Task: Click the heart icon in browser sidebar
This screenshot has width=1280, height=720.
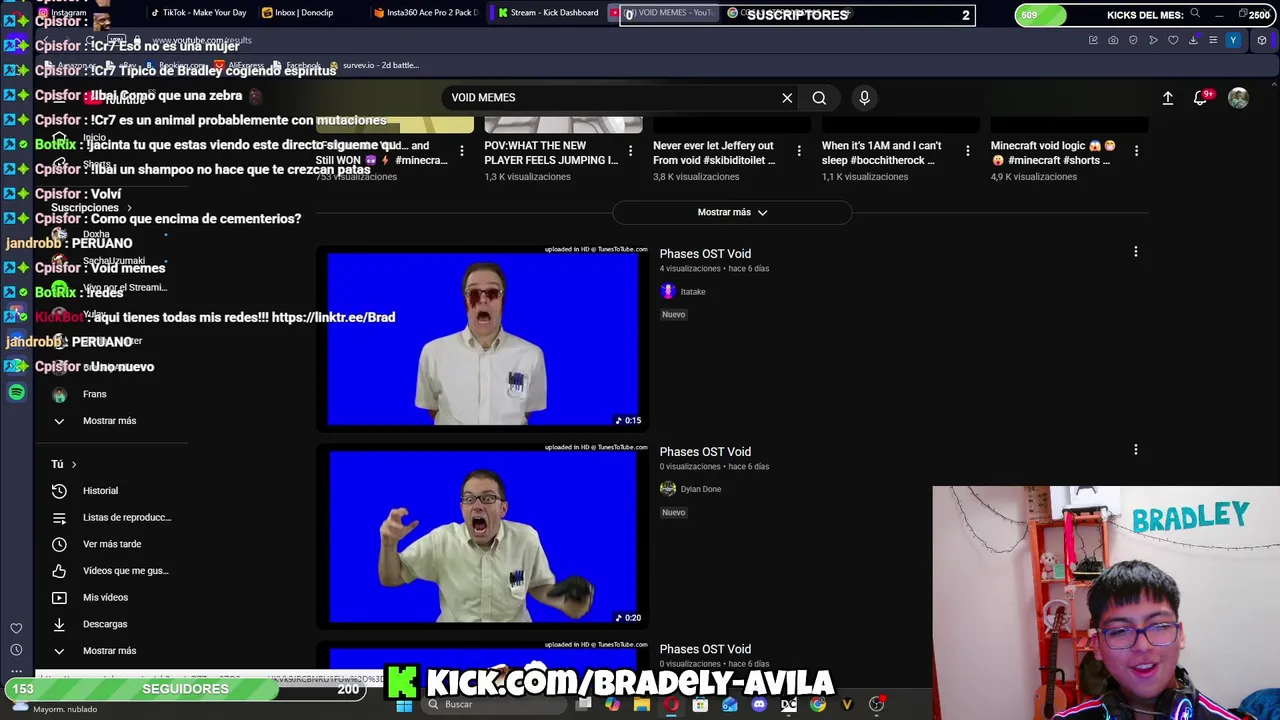Action: 16,628
